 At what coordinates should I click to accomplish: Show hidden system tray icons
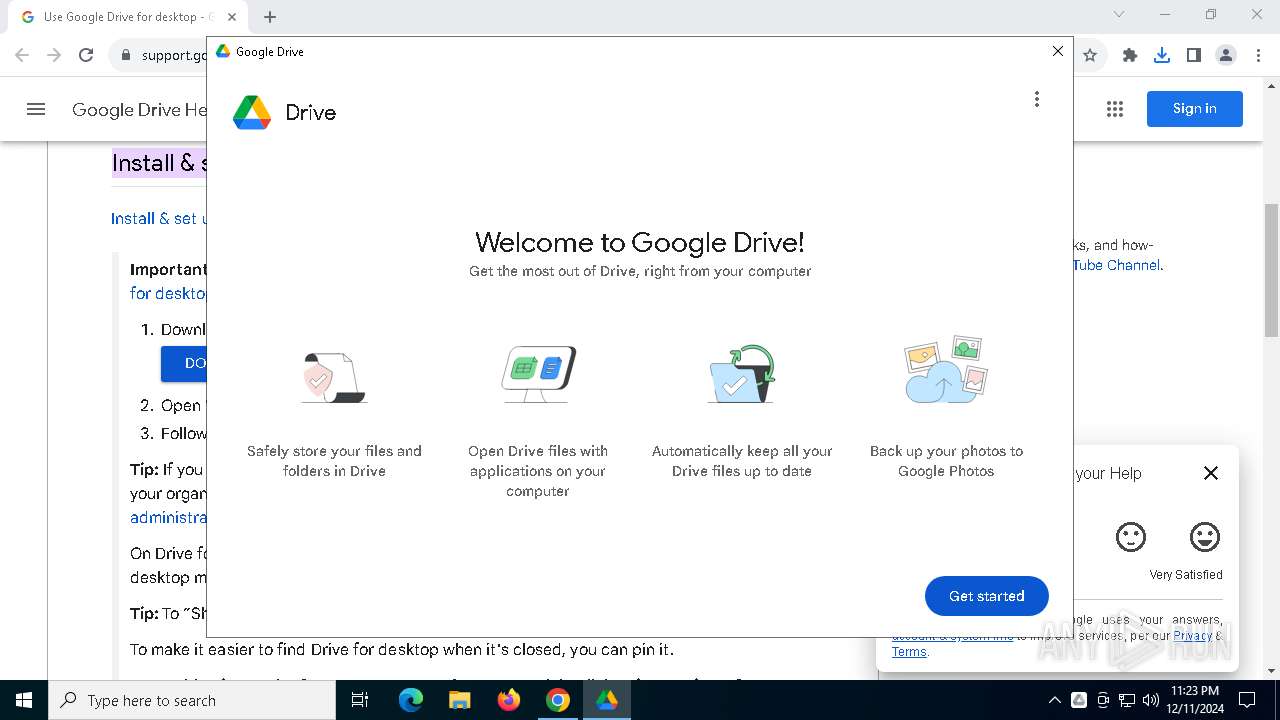[x=1055, y=700]
